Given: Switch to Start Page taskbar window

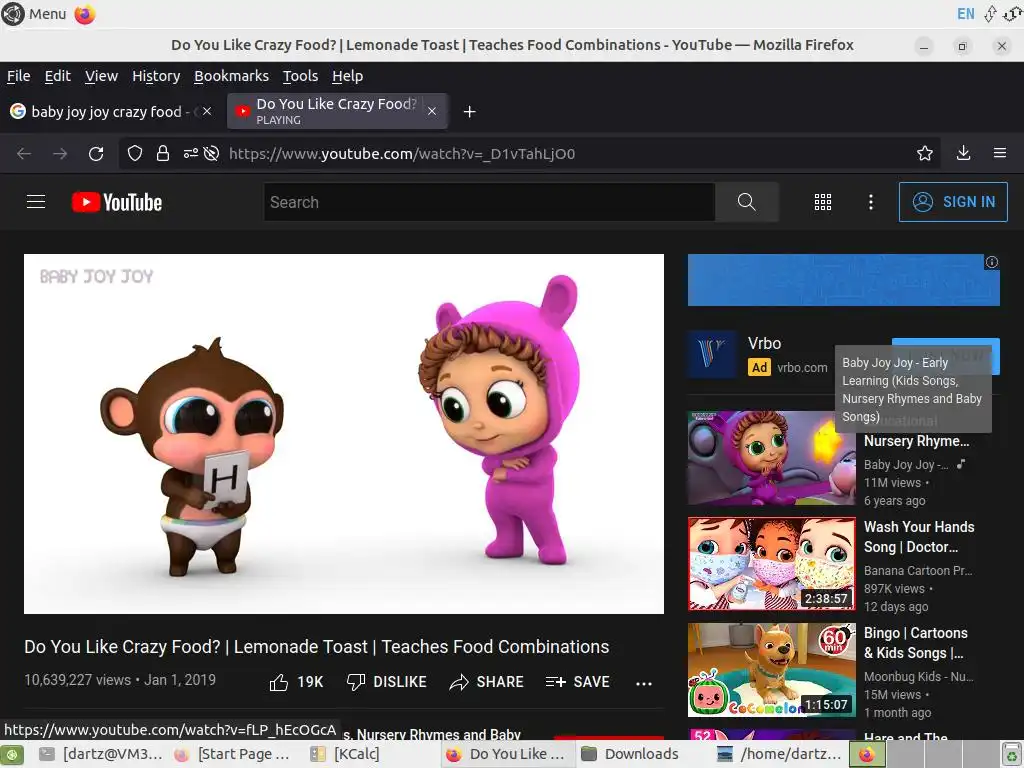Looking at the screenshot, I should click(x=232, y=754).
